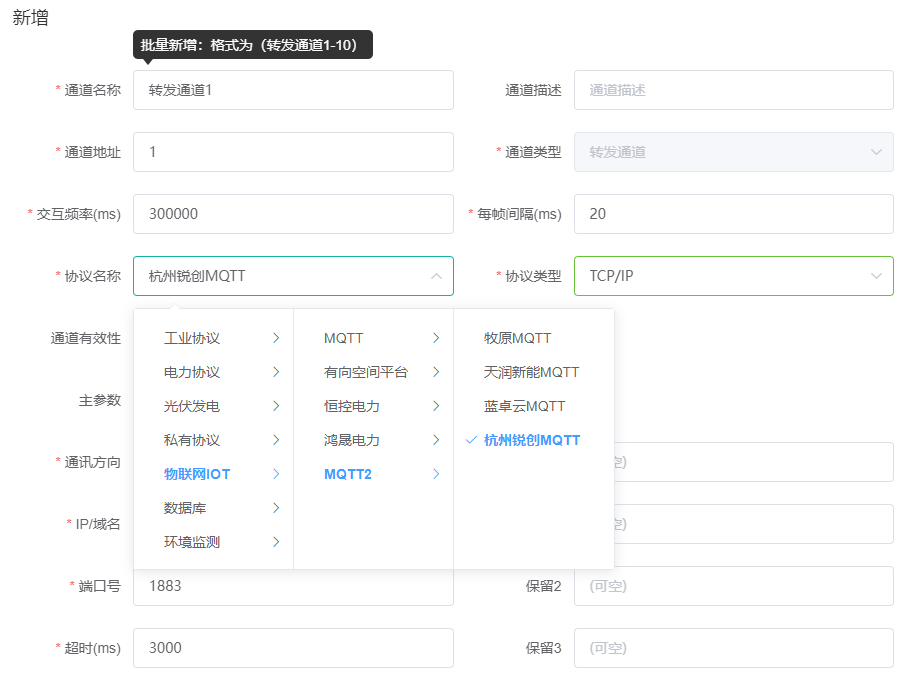
Task: Expand the 有向空间平台 submenu arrow
Action: pyautogui.click(x=436, y=372)
